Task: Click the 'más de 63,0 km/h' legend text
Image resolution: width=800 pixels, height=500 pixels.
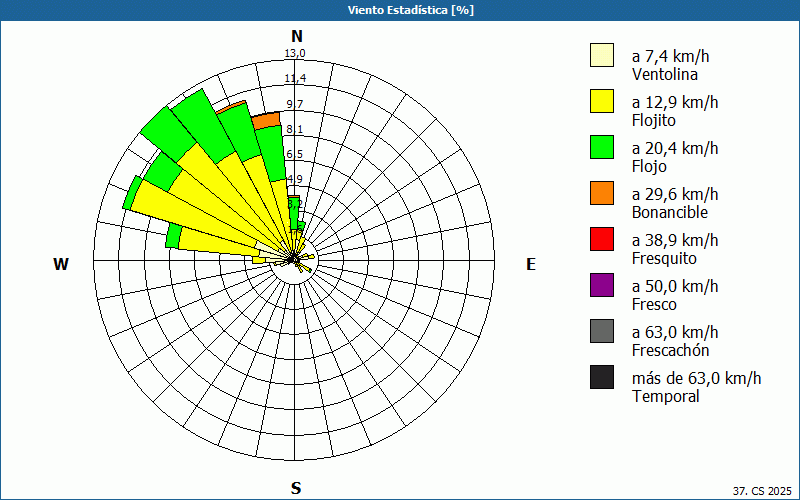Action: pos(696,378)
